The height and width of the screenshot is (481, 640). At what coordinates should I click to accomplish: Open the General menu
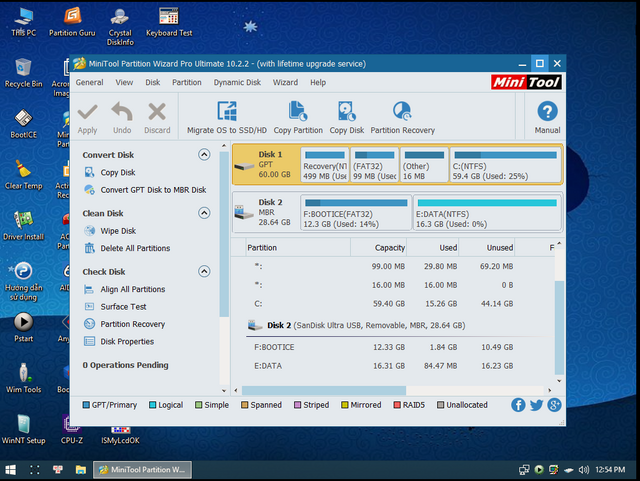tap(89, 82)
